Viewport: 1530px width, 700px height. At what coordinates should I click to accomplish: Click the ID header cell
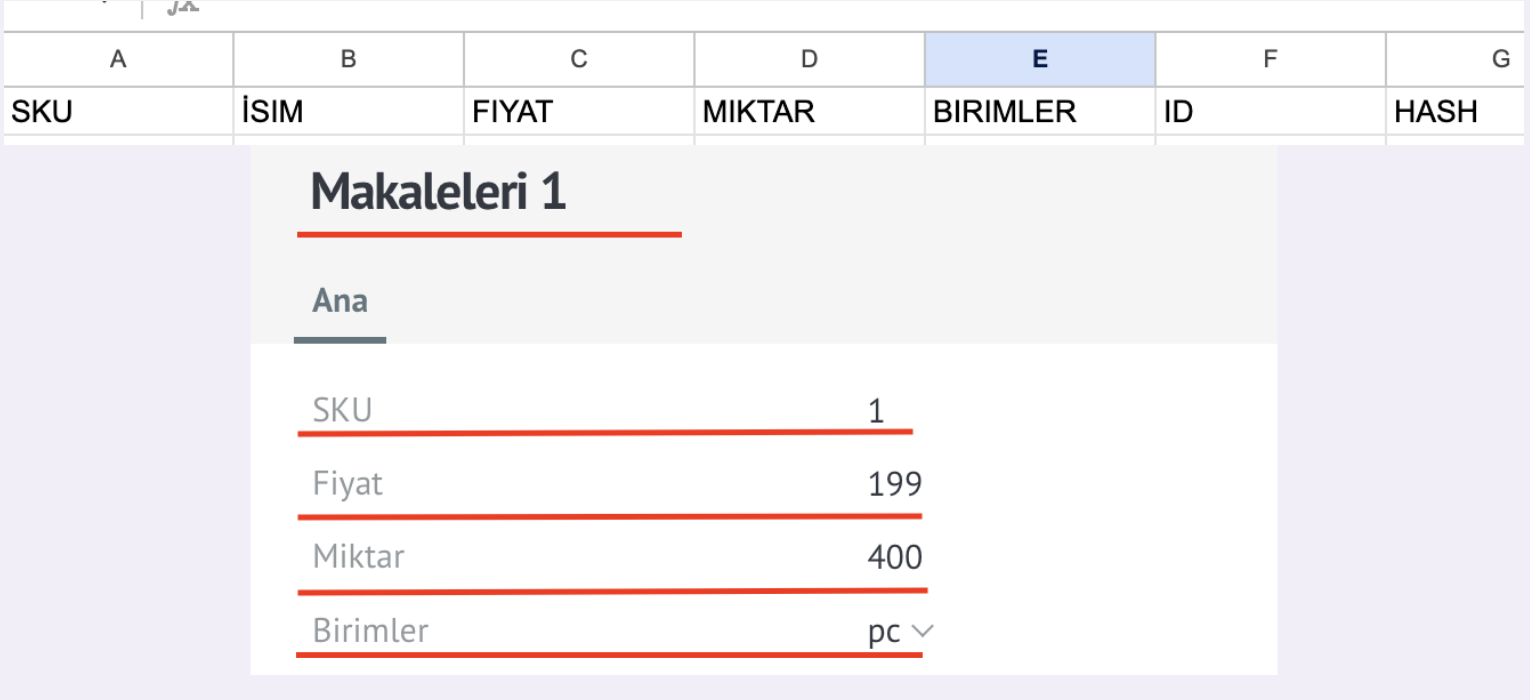1270,111
